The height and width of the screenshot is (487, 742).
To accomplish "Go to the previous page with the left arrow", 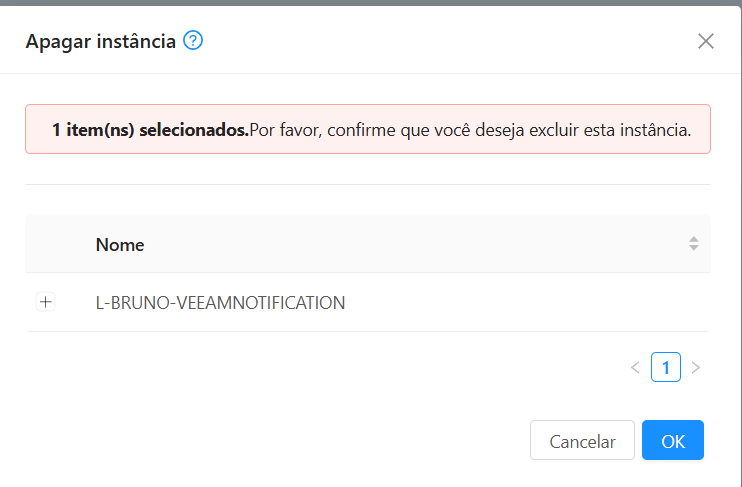I will [x=635, y=367].
